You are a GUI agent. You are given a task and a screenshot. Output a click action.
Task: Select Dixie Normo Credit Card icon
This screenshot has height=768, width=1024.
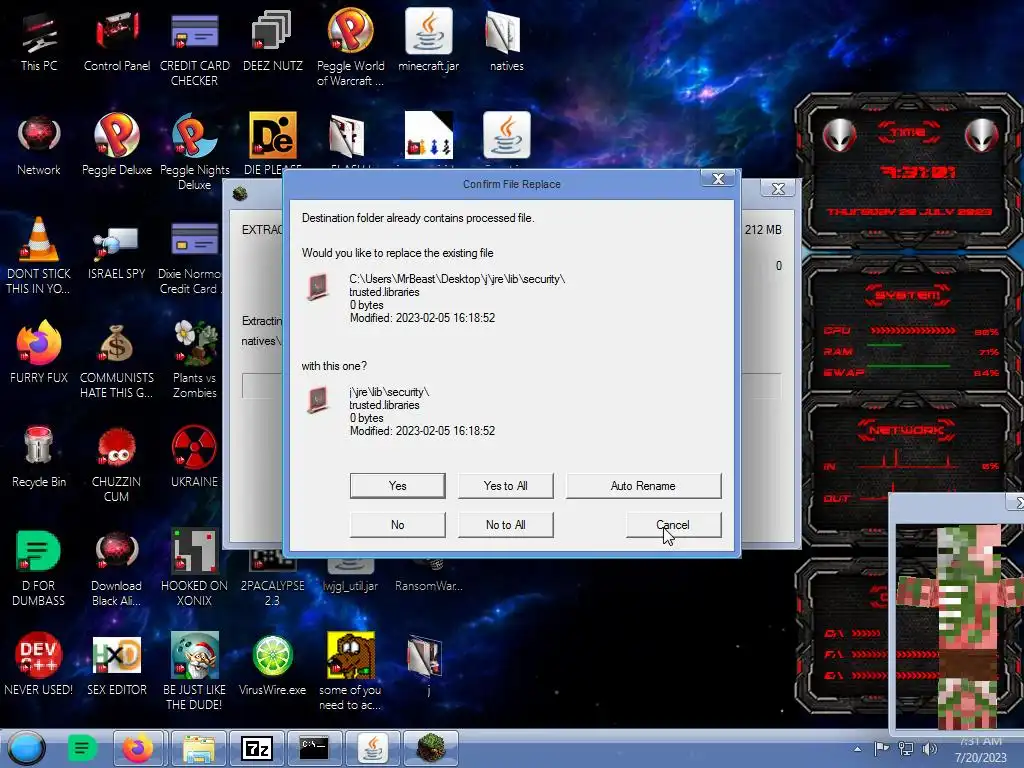(191, 258)
